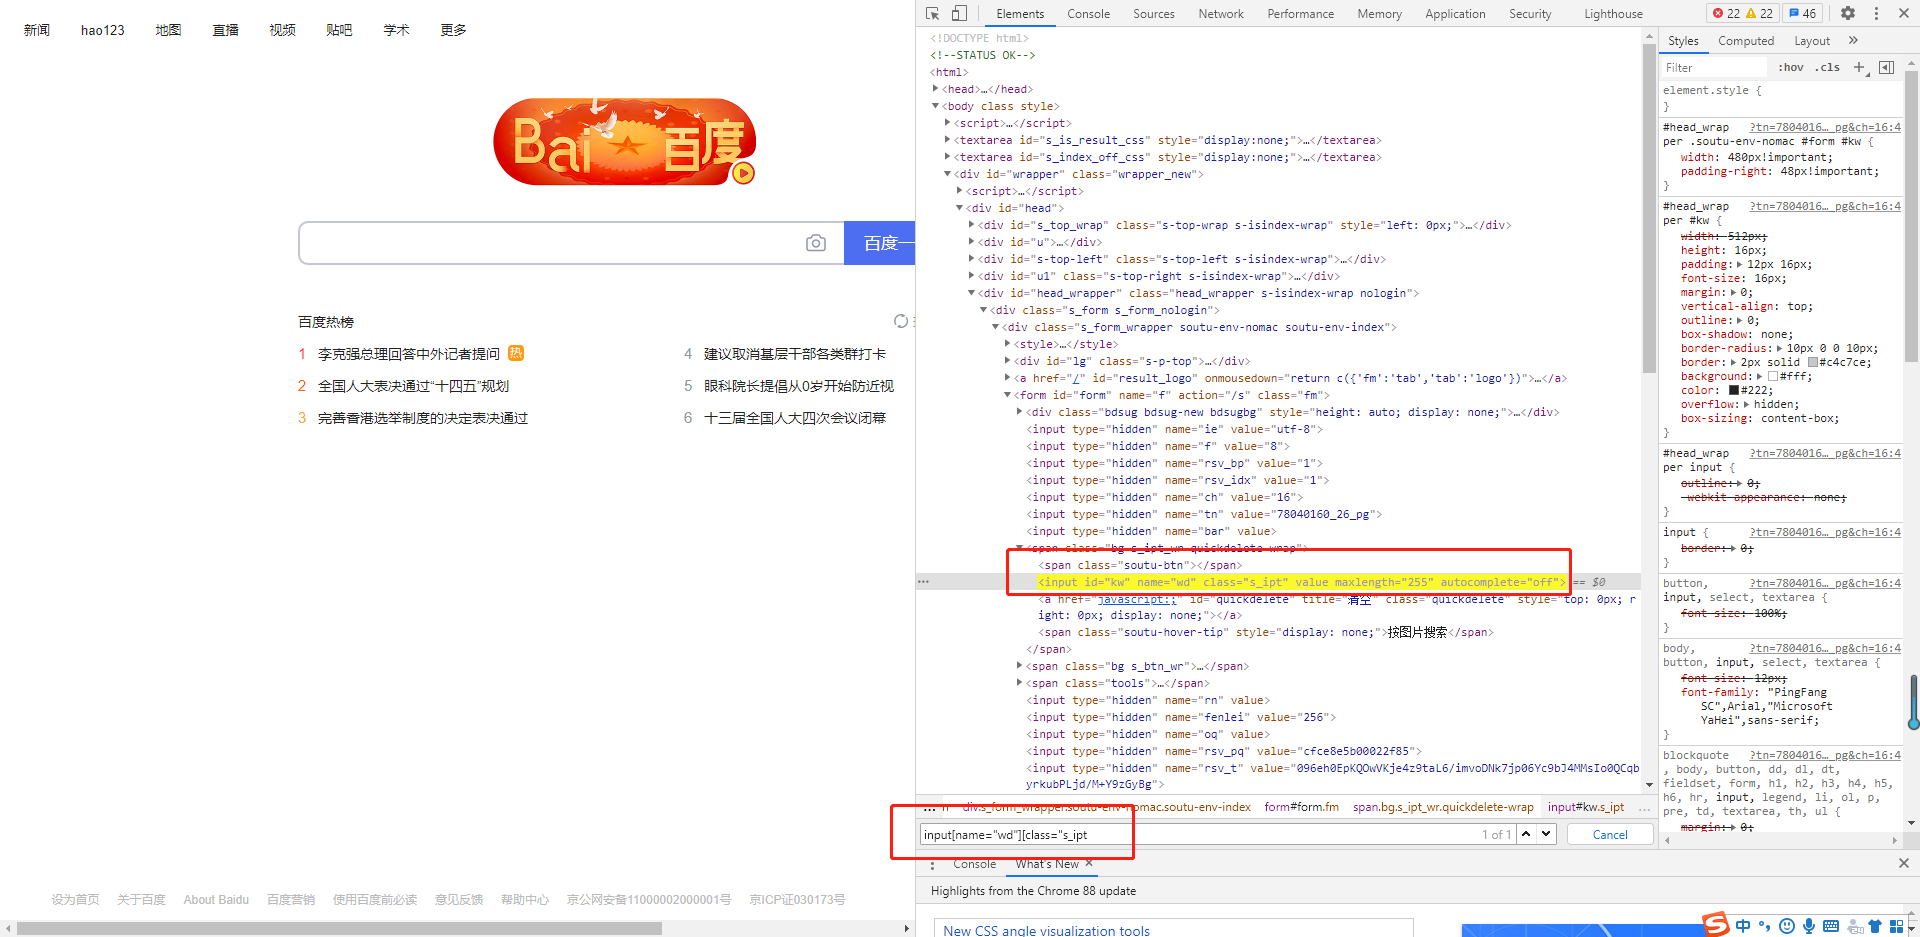1920x937 pixels.
Task: Open the Network tab
Action: (1221, 14)
